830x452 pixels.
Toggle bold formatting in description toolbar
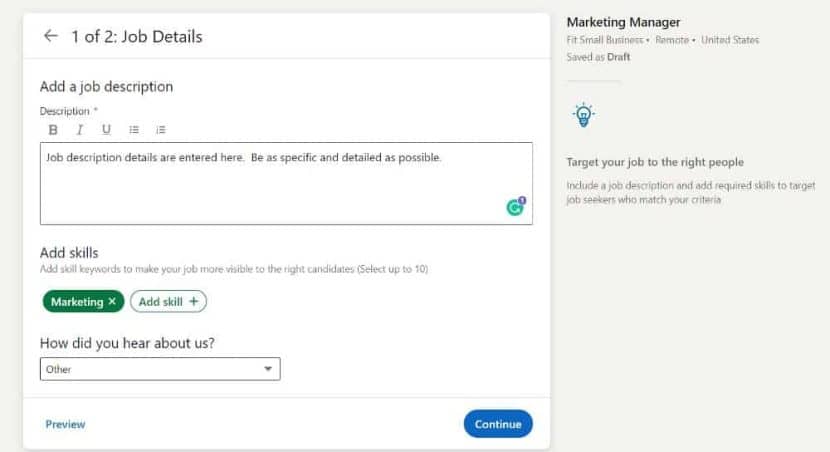coord(54,130)
